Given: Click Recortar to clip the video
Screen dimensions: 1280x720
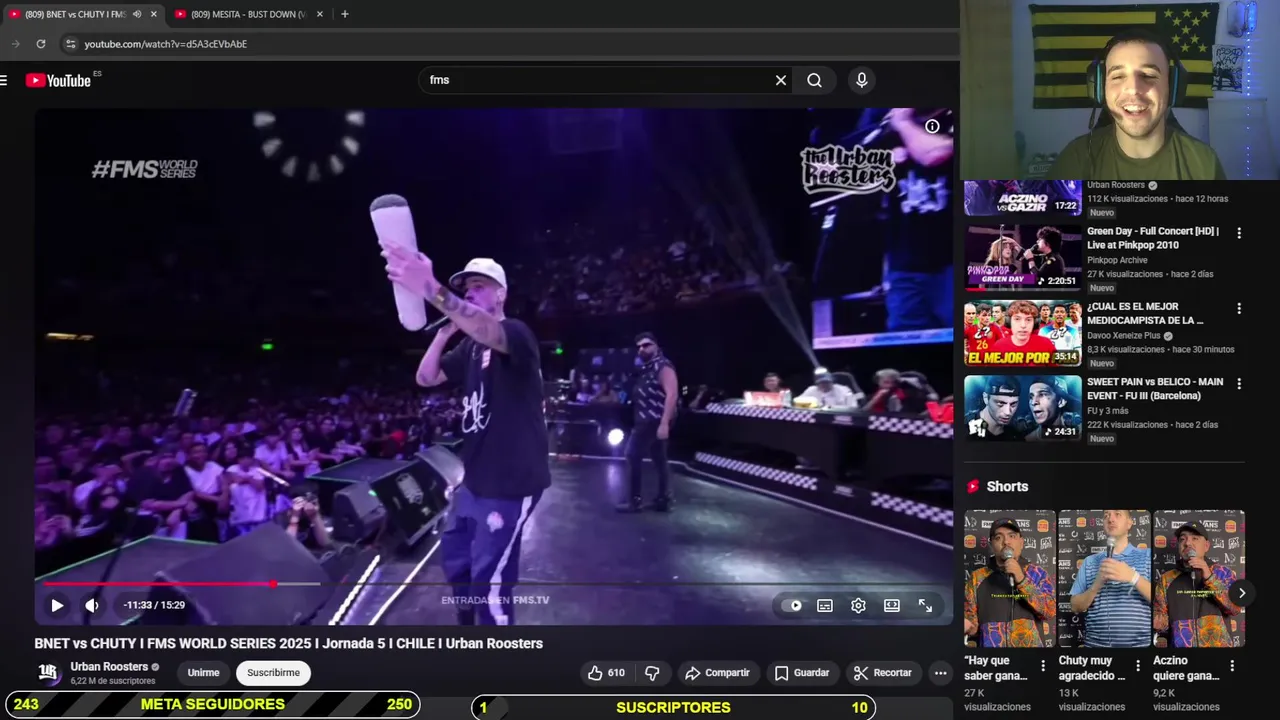Looking at the screenshot, I should 882,673.
